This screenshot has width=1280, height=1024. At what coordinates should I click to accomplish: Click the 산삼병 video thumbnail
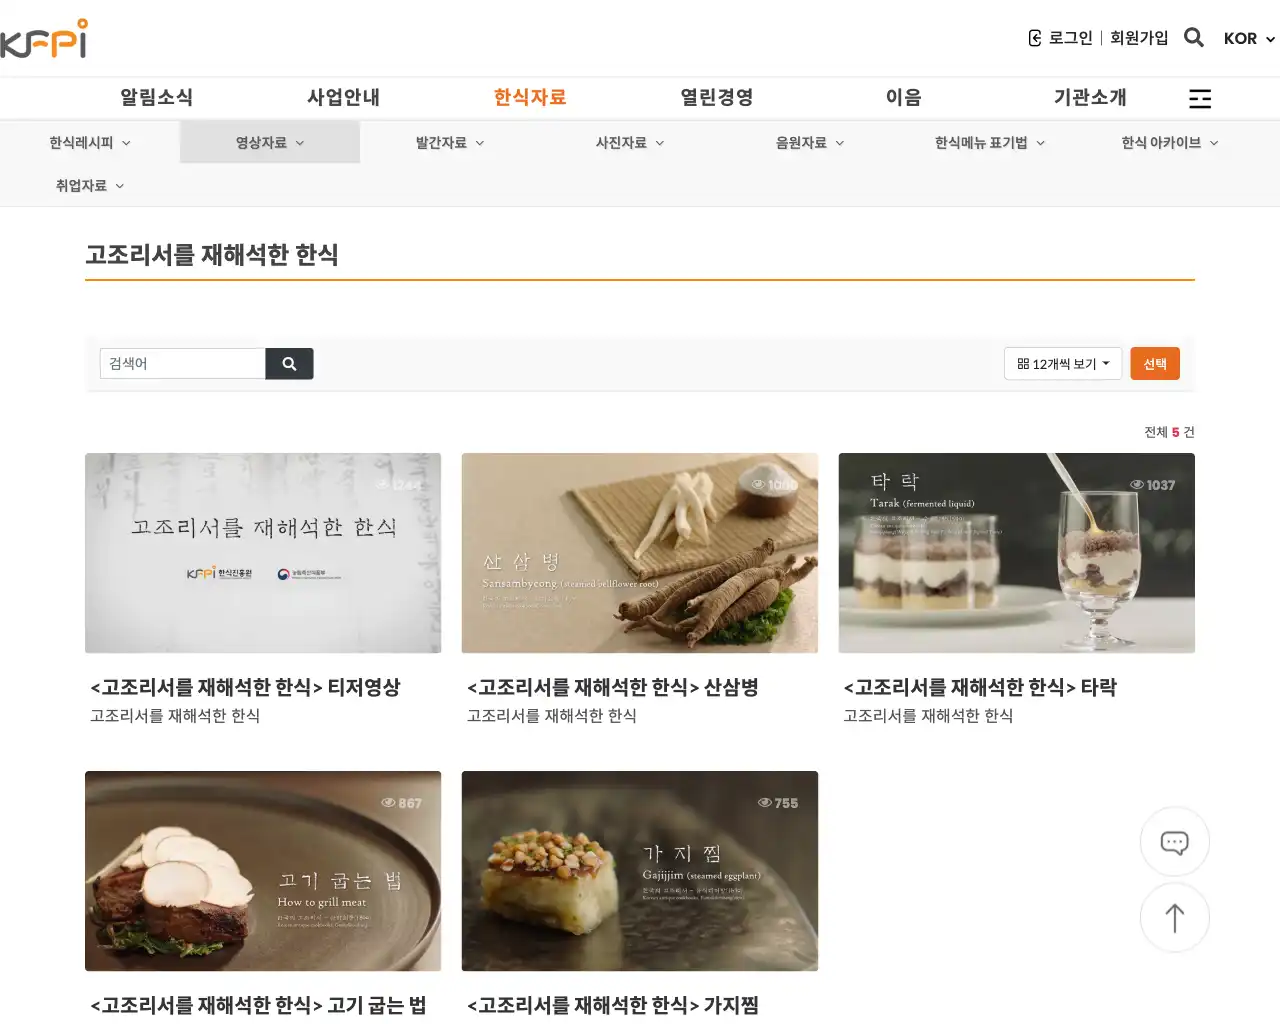tap(639, 553)
